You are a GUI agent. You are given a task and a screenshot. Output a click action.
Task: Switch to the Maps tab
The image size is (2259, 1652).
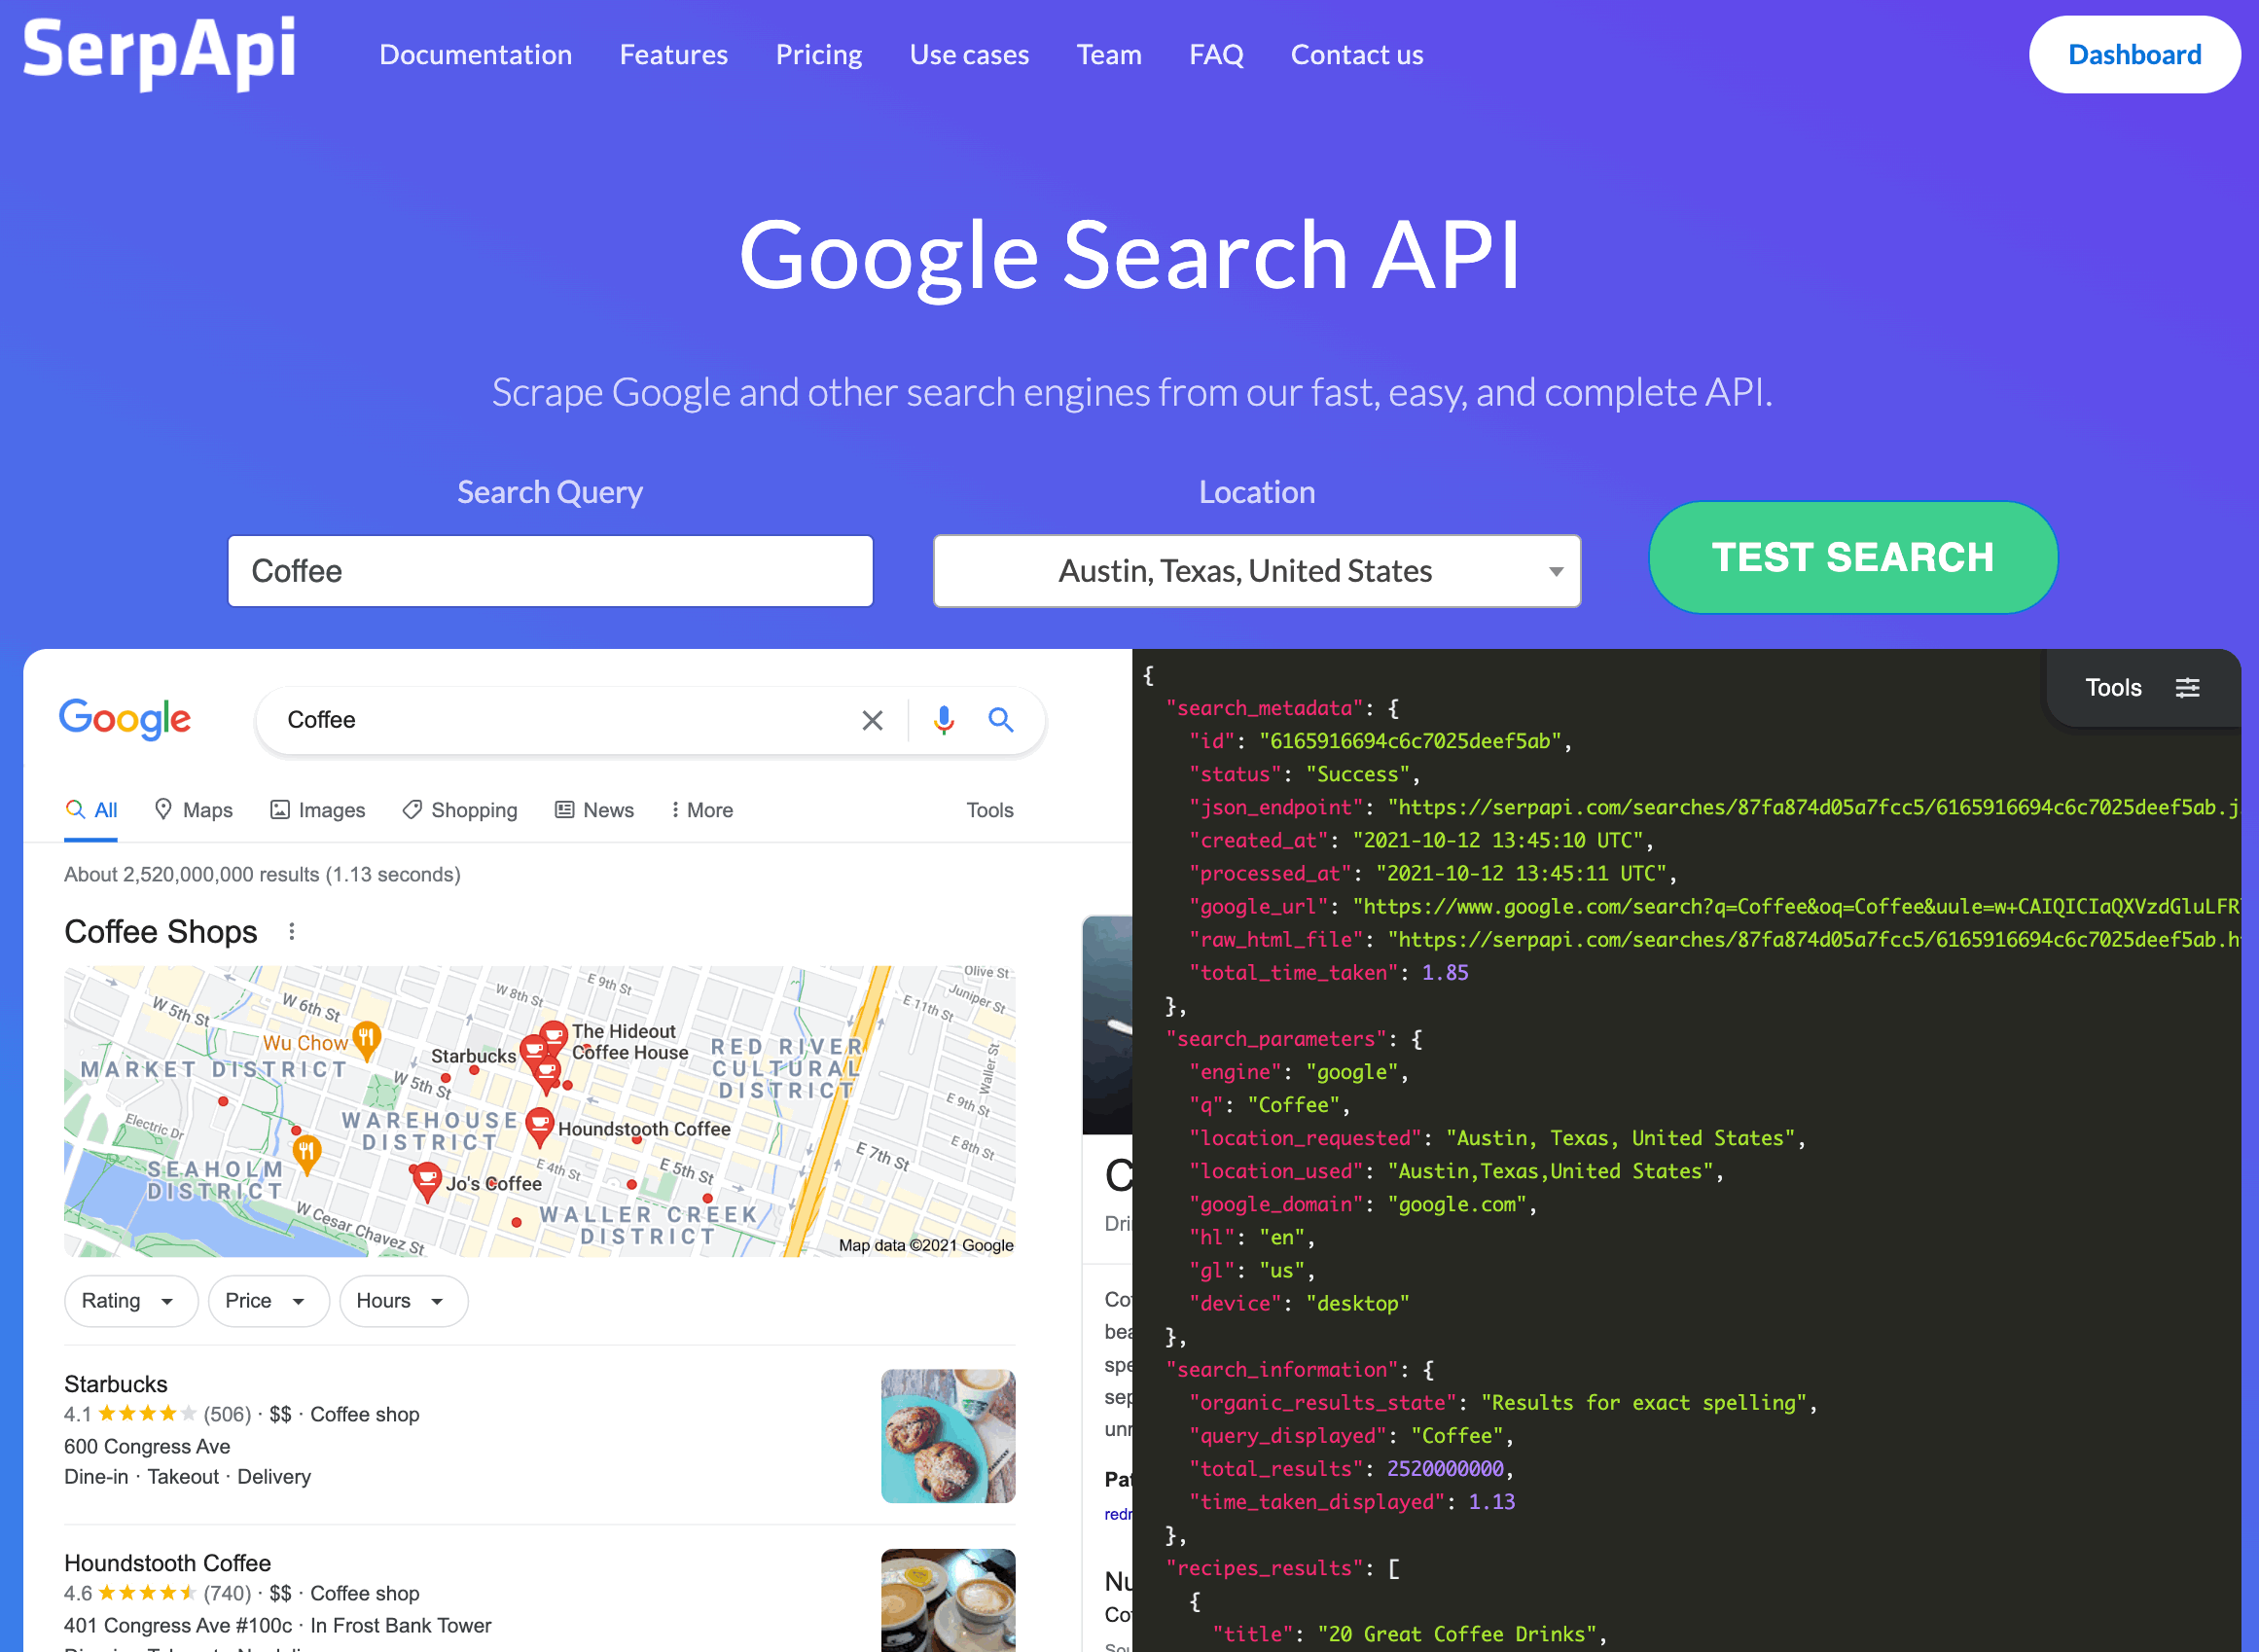coord(194,809)
